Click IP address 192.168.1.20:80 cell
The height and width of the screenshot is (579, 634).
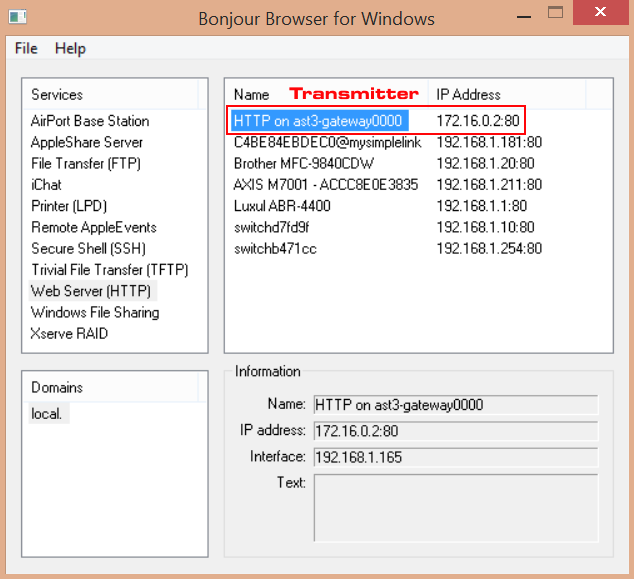486,163
